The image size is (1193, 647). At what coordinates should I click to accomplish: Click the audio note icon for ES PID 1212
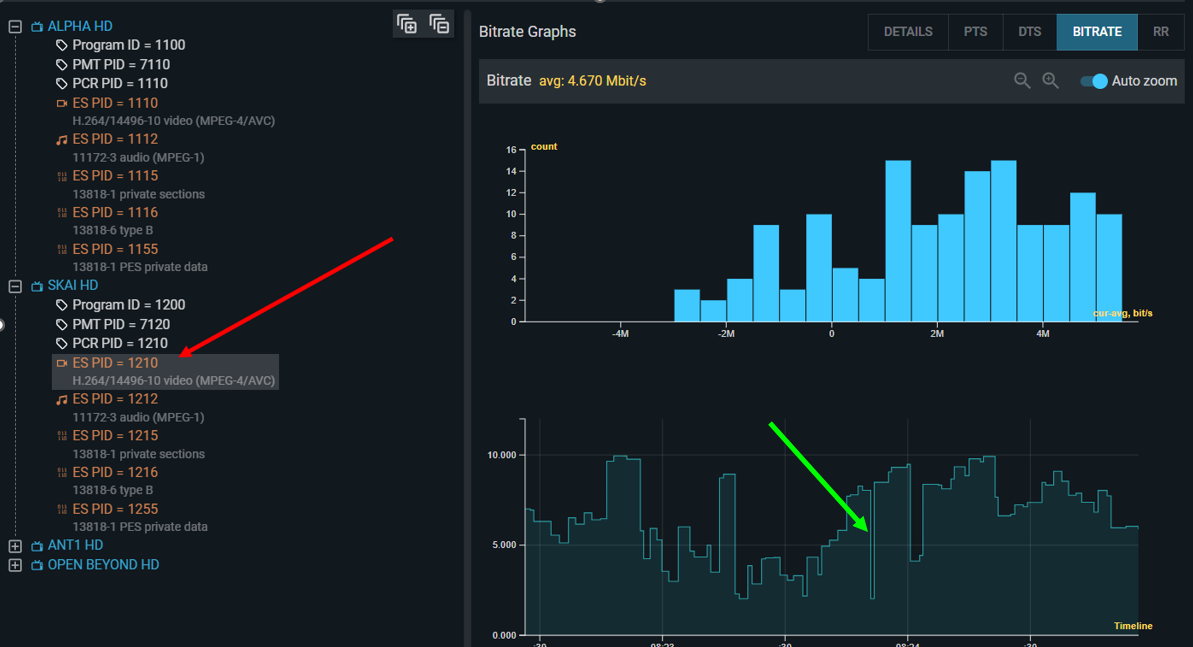(62, 399)
